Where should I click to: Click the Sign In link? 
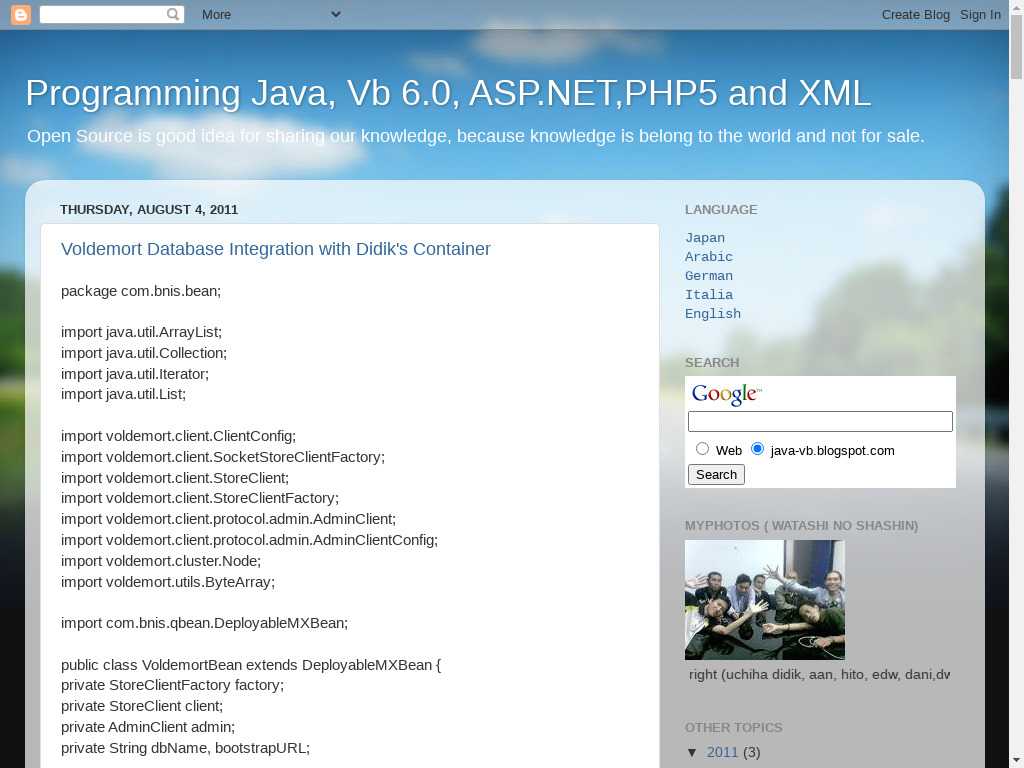[x=980, y=14]
